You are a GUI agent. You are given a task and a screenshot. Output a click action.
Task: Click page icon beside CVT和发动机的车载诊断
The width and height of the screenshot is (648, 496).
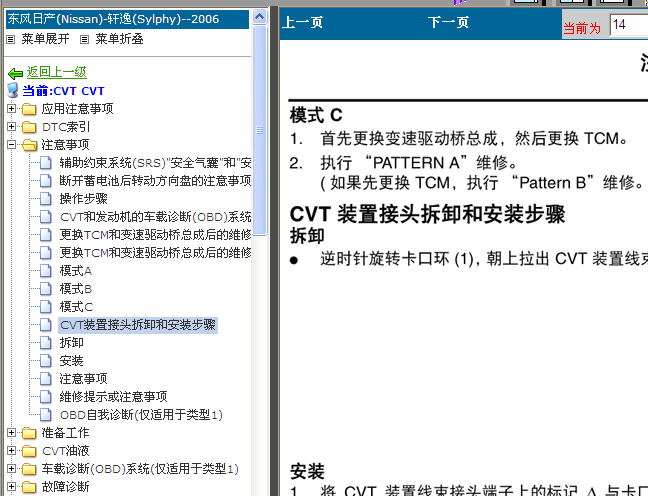click(46, 217)
